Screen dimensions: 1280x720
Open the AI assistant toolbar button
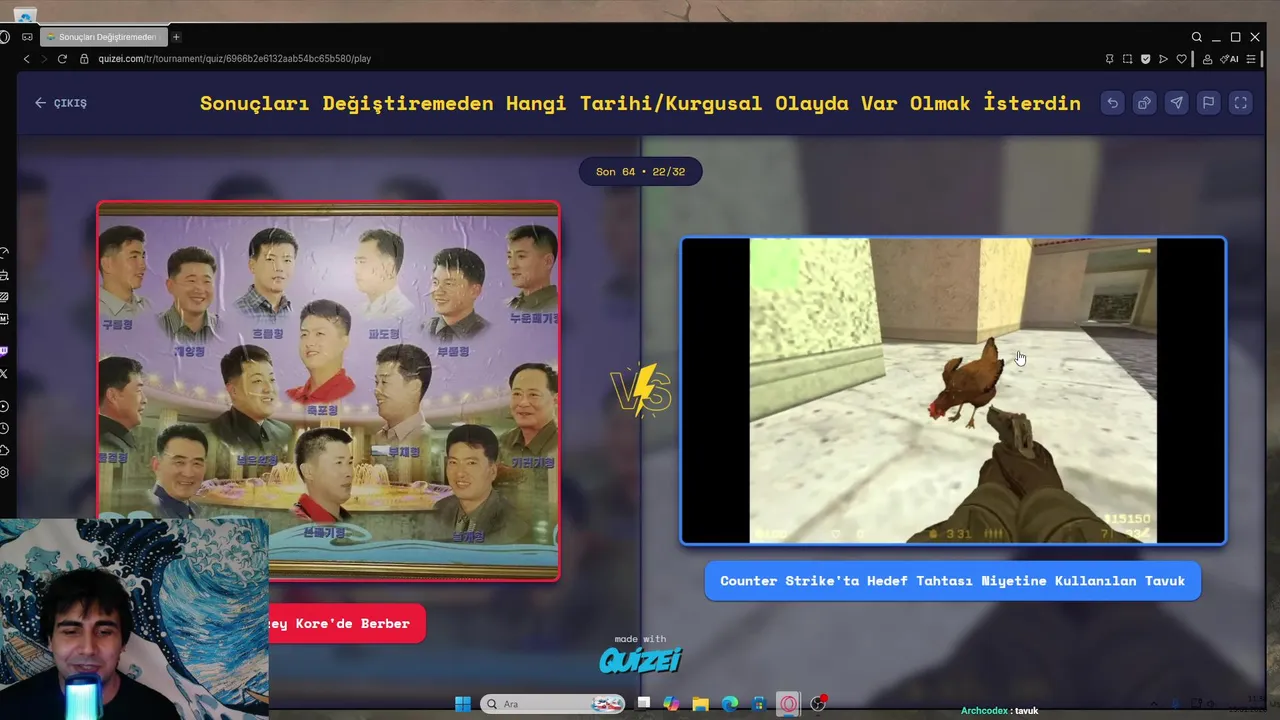1229,59
